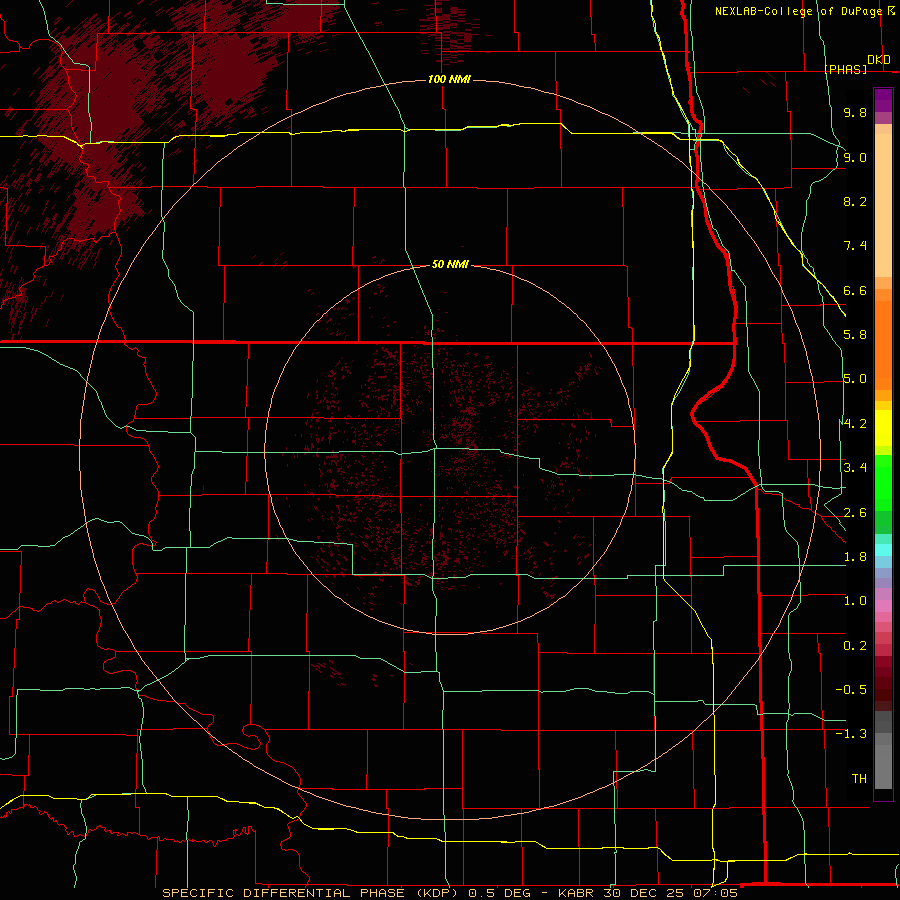Click the 1.8 scale value
The width and height of the screenshot is (900, 900).
(x=855, y=557)
